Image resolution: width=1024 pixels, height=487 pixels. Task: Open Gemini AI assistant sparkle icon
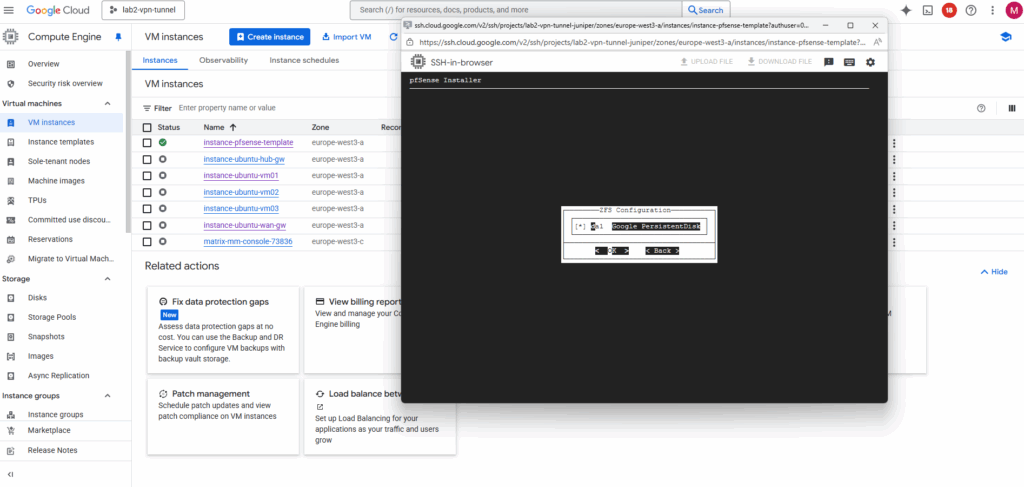tap(906, 10)
